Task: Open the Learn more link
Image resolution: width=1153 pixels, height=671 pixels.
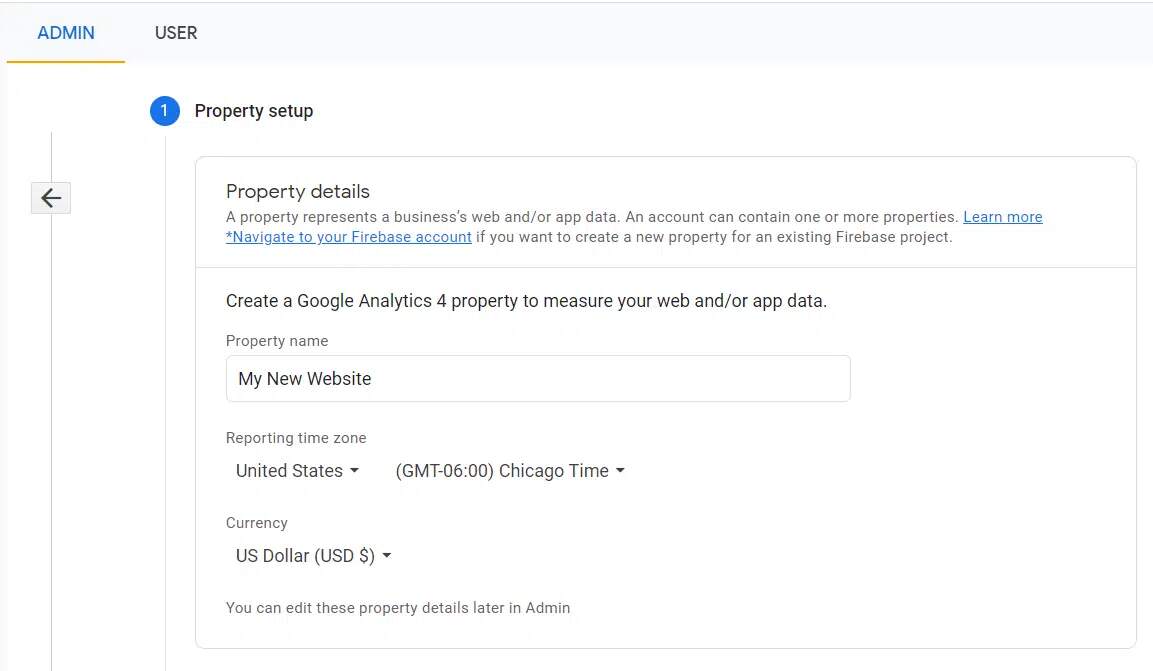Action: [1002, 216]
